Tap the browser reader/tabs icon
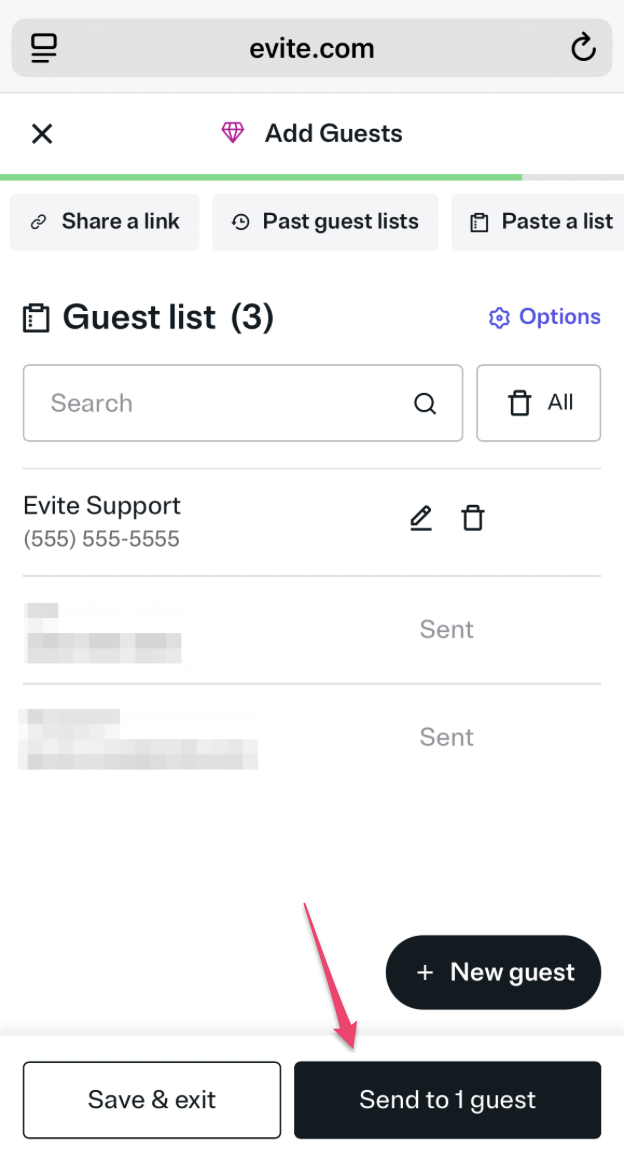The height and width of the screenshot is (1158, 624). pos(44,47)
